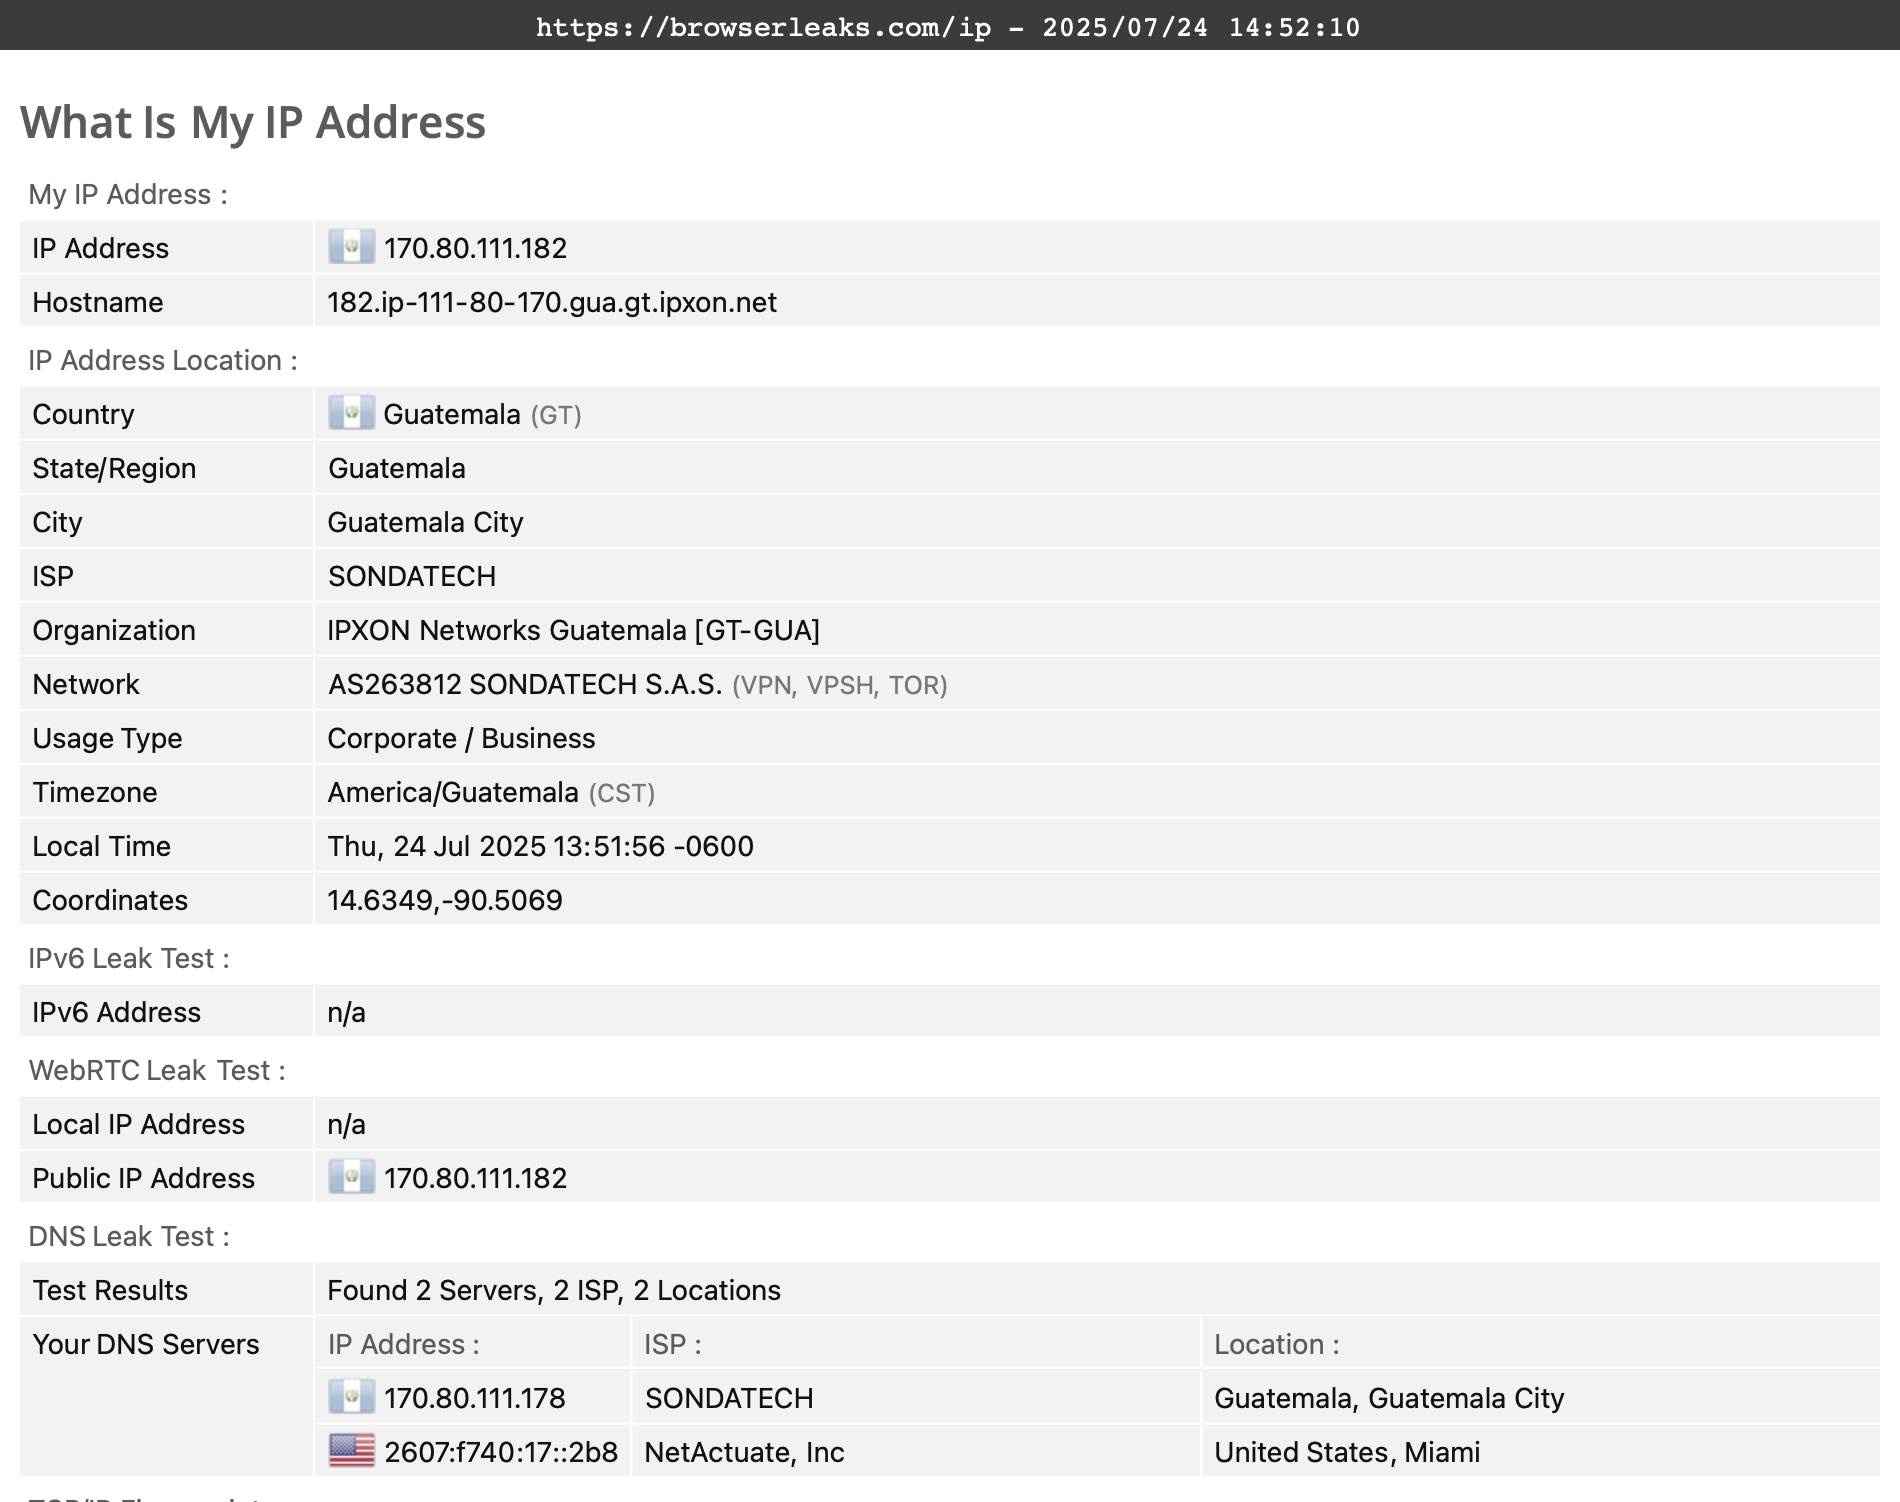Click NetActuate, Inc in DNS table
This screenshot has height=1502, width=1900.
745,1452
